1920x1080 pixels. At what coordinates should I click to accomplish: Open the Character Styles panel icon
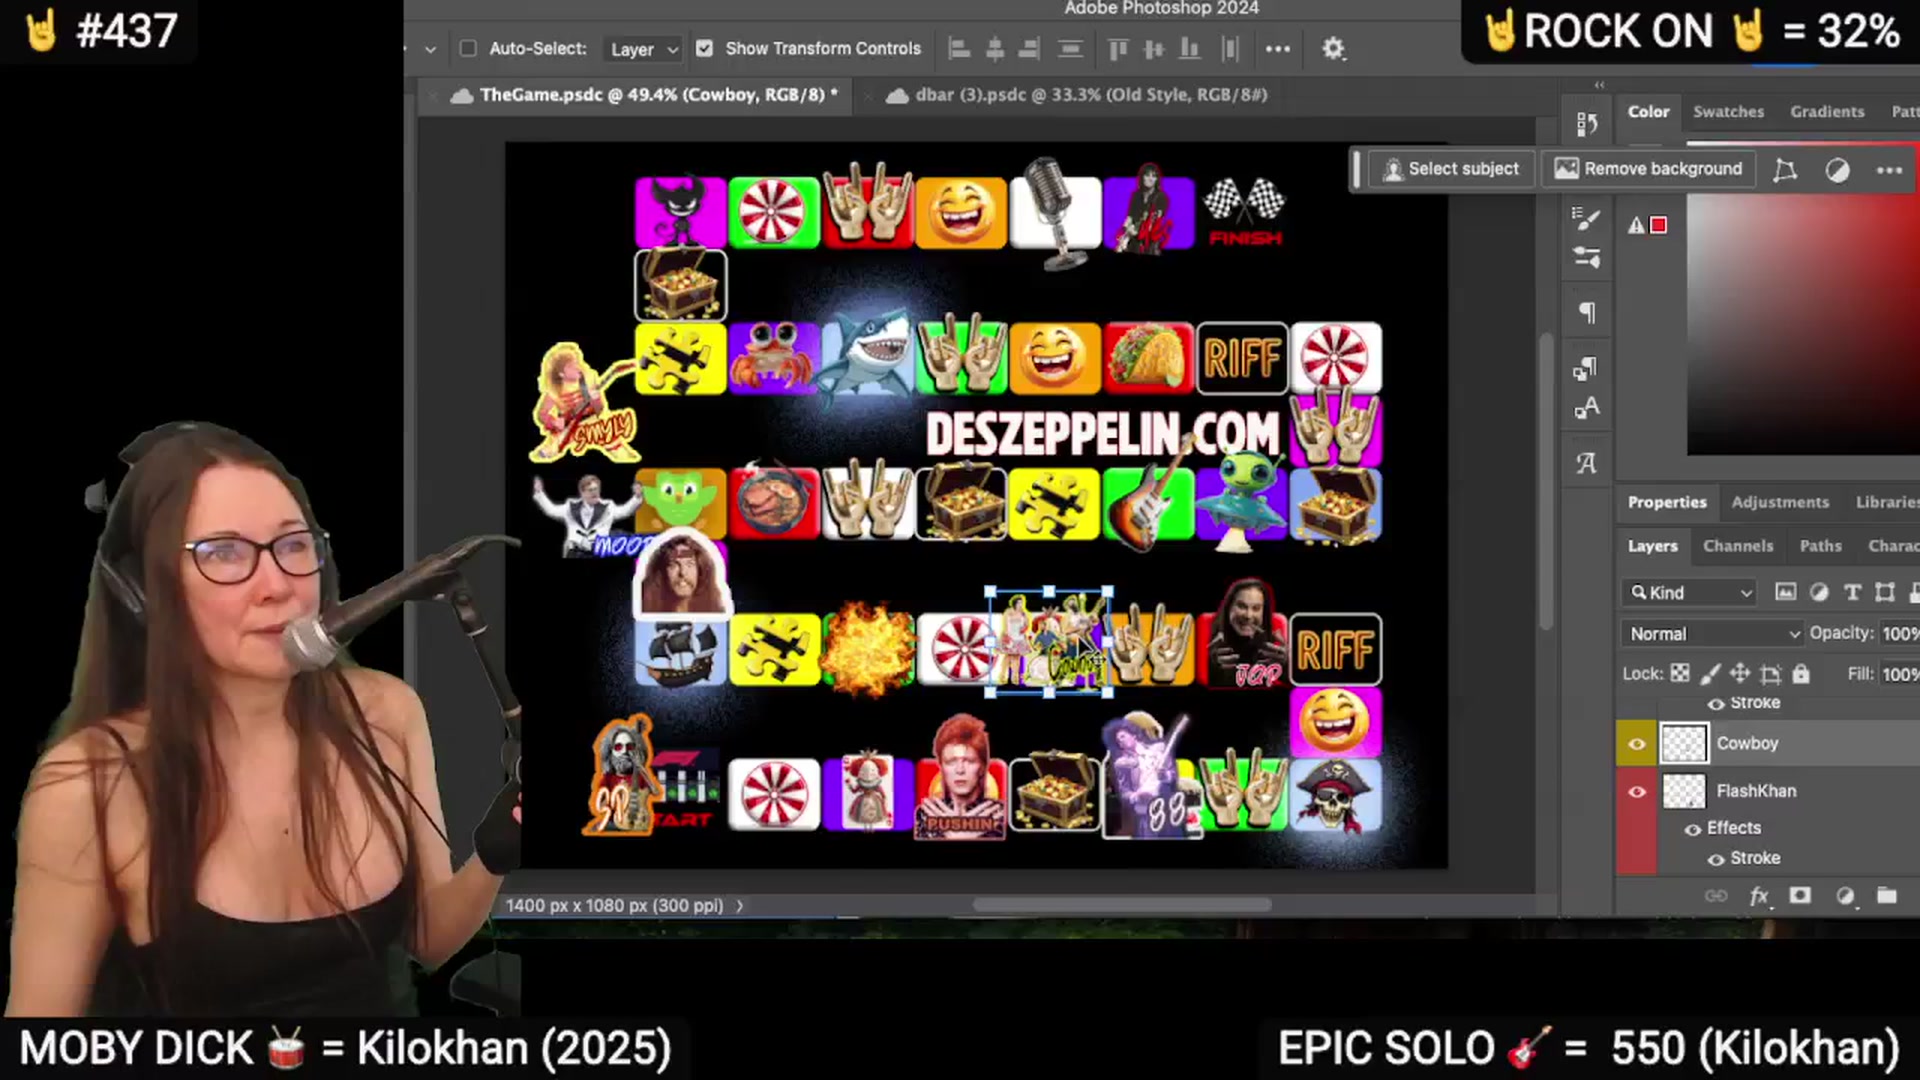click(1587, 408)
